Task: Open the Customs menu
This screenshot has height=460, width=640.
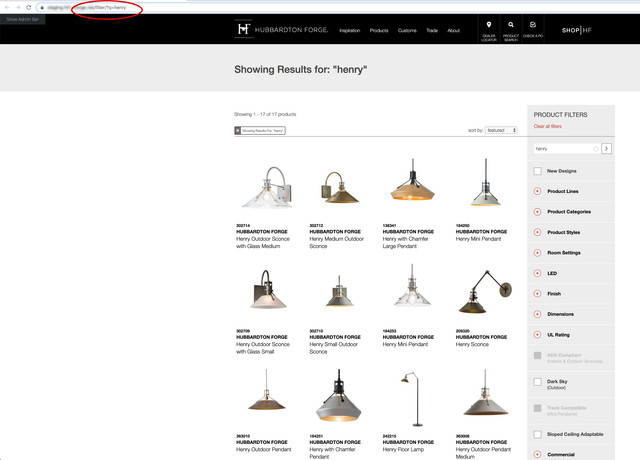Action: (x=407, y=31)
